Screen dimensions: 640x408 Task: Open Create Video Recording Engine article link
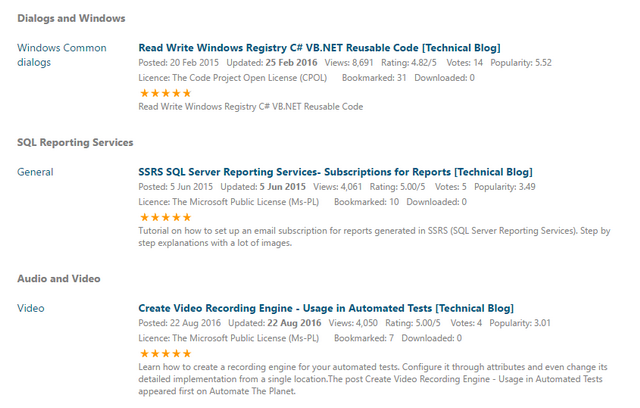(326, 308)
